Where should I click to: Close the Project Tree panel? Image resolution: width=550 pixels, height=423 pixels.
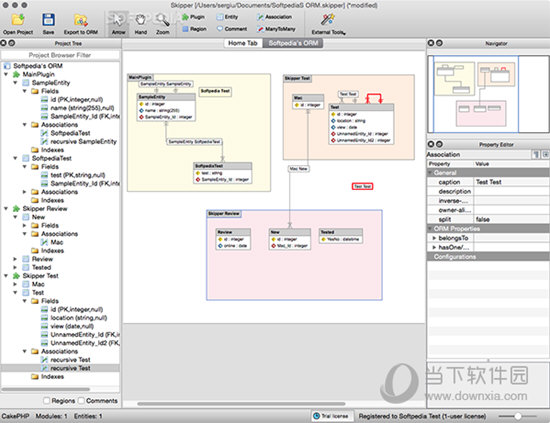tap(3, 43)
